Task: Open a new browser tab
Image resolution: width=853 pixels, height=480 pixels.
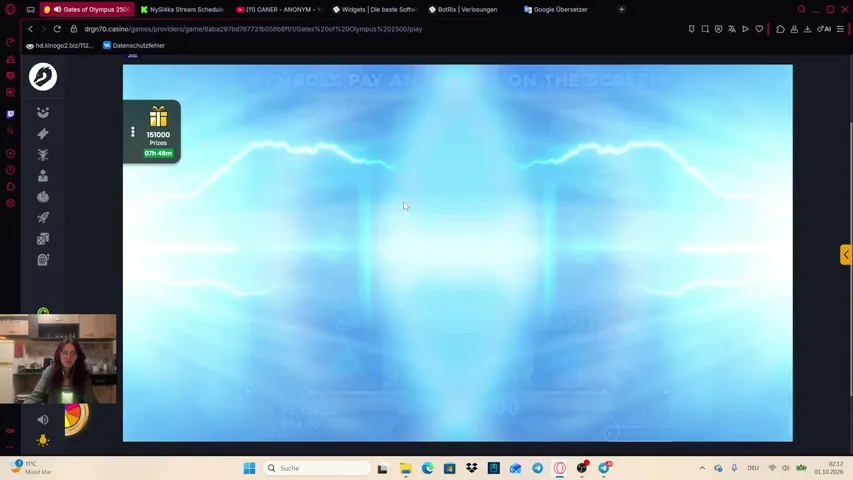Action: click(x=621, y=9)
